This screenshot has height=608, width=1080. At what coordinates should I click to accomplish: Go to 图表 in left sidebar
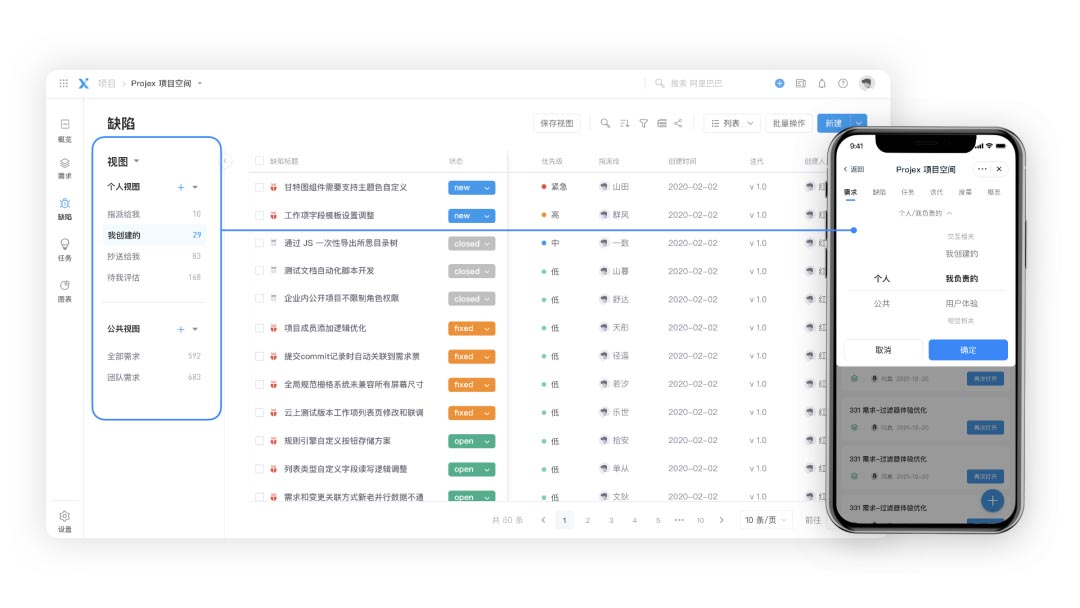tap(65, 291)
